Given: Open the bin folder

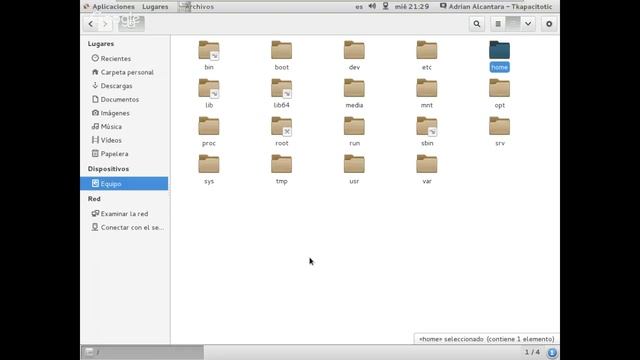Looking at the screenshot, I should click(x=209, y=55).
